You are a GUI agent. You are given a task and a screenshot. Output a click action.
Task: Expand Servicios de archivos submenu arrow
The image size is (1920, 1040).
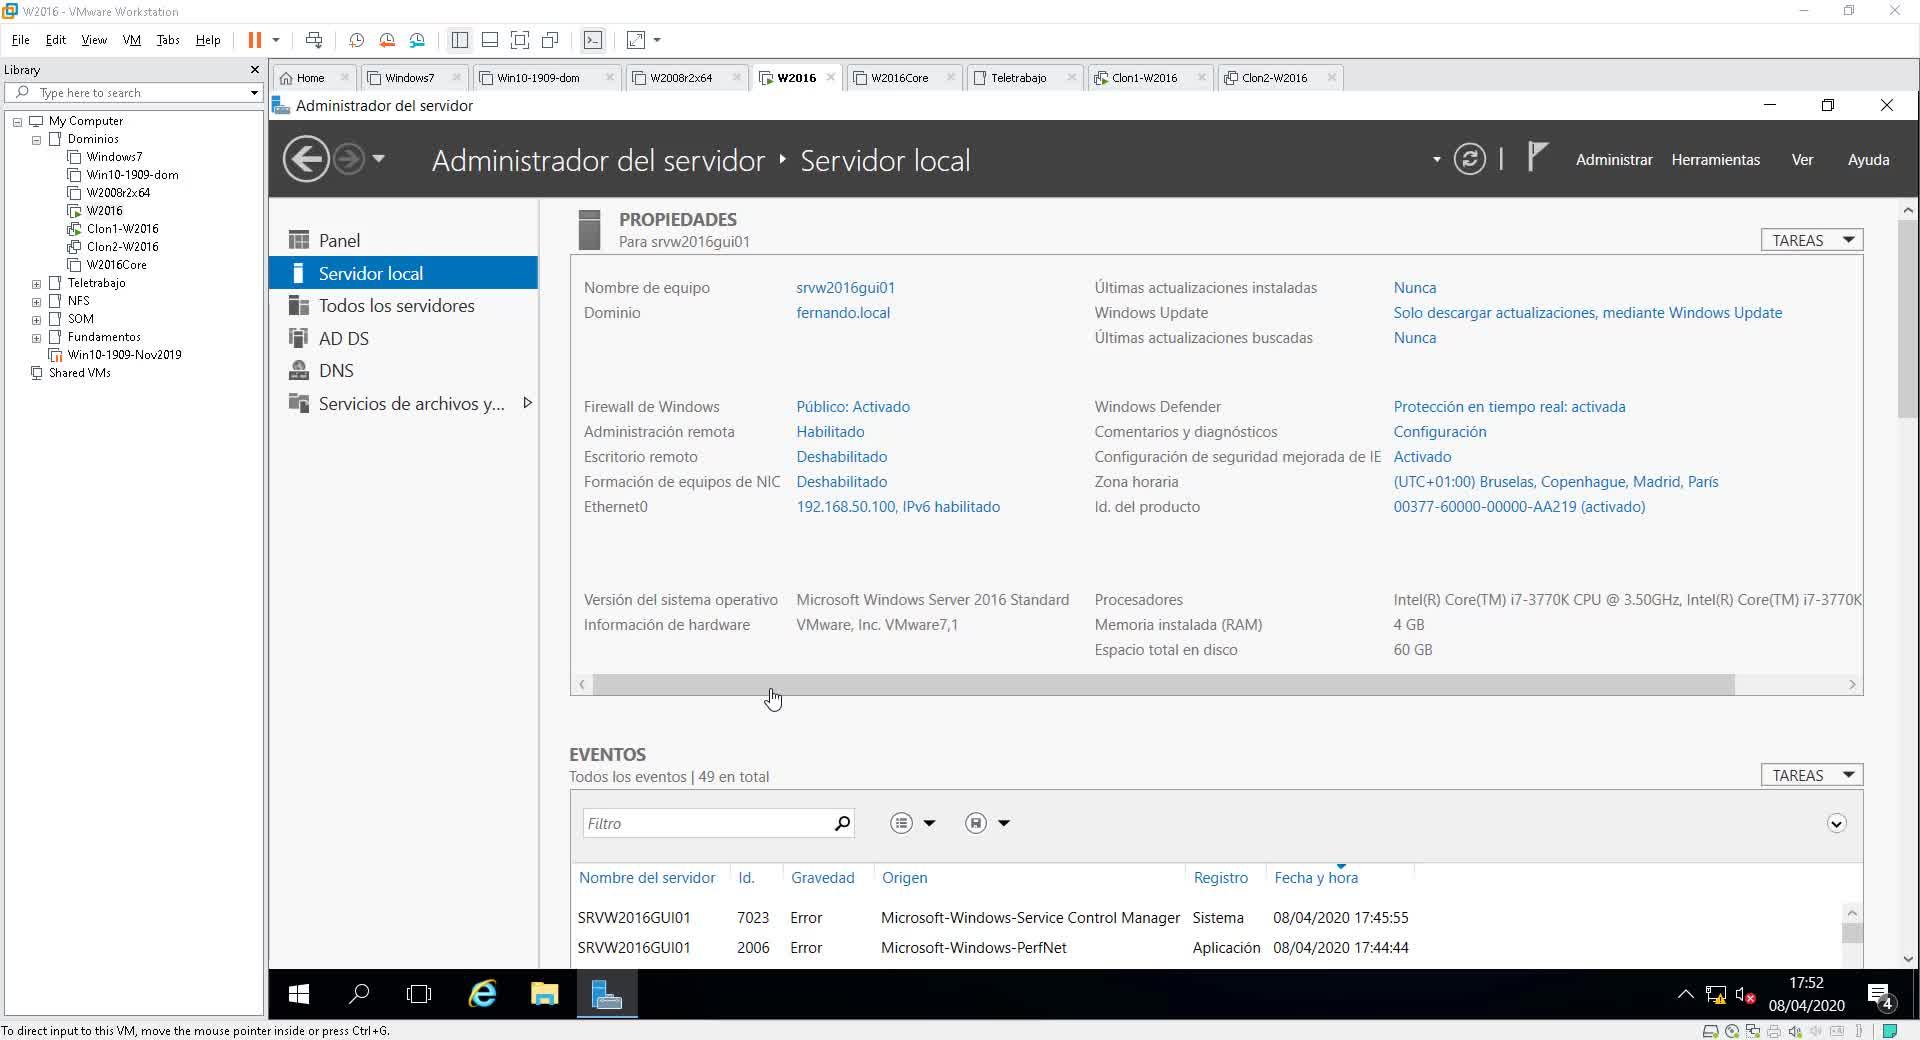point(527,403)
